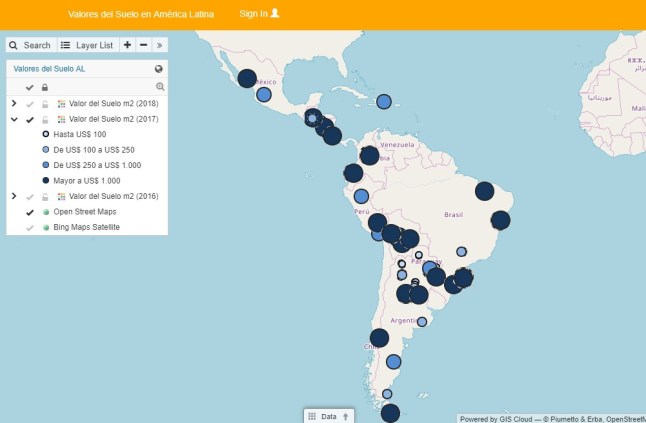Click the zoom out minus button
The width and height of the screenshot is (646, 423).
(x=144, y=45)
